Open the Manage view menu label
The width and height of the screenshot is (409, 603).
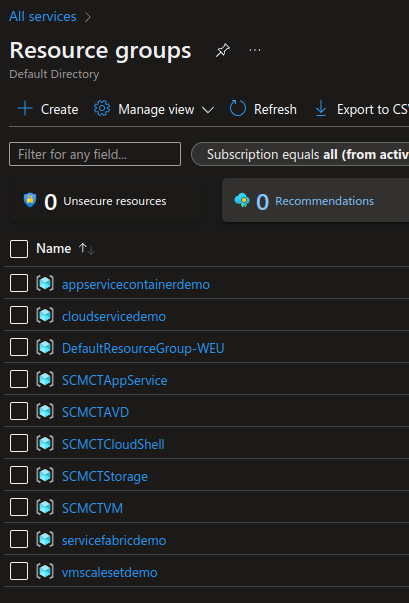[x=156, y=110]
